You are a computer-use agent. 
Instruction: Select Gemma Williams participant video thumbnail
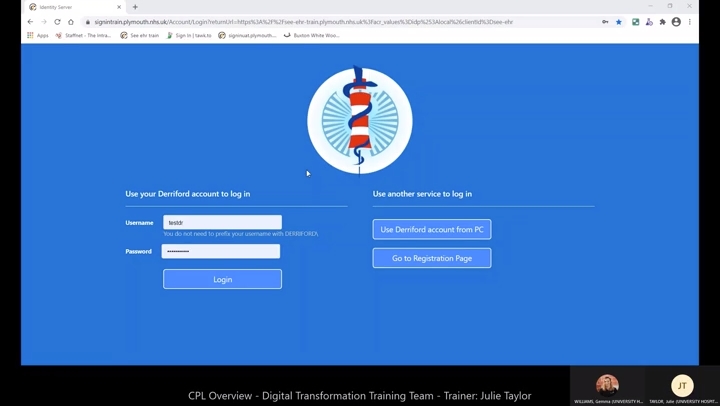click(608, 386)
